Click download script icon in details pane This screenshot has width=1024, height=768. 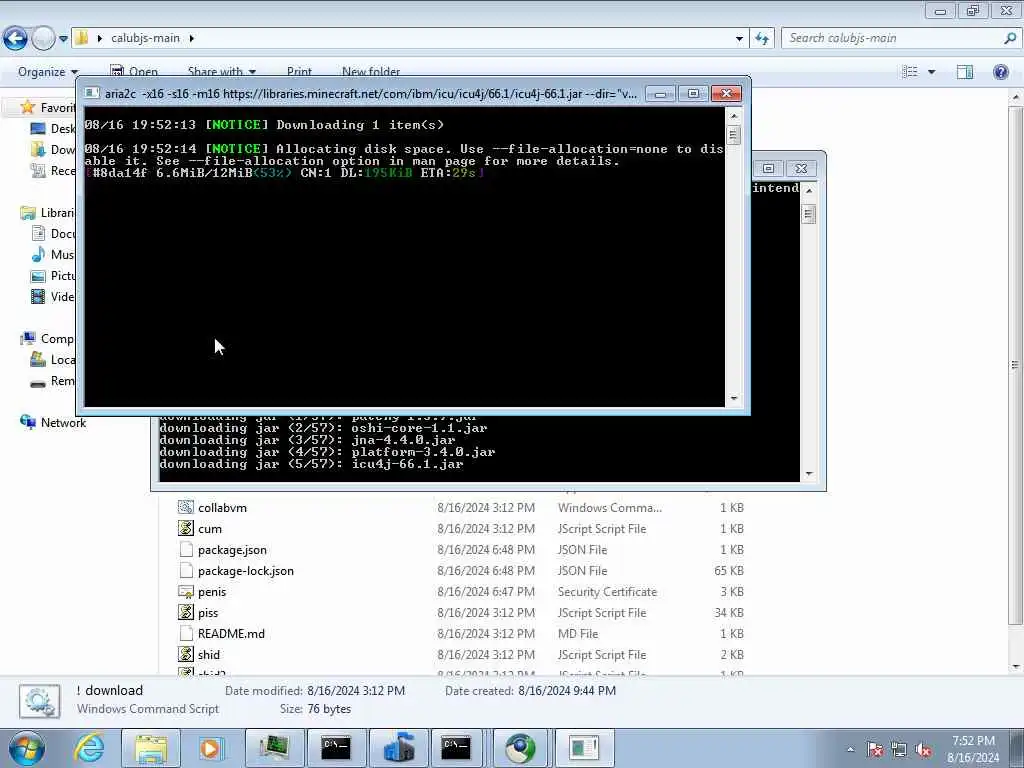pyautogui.click(x=39, y=701)
